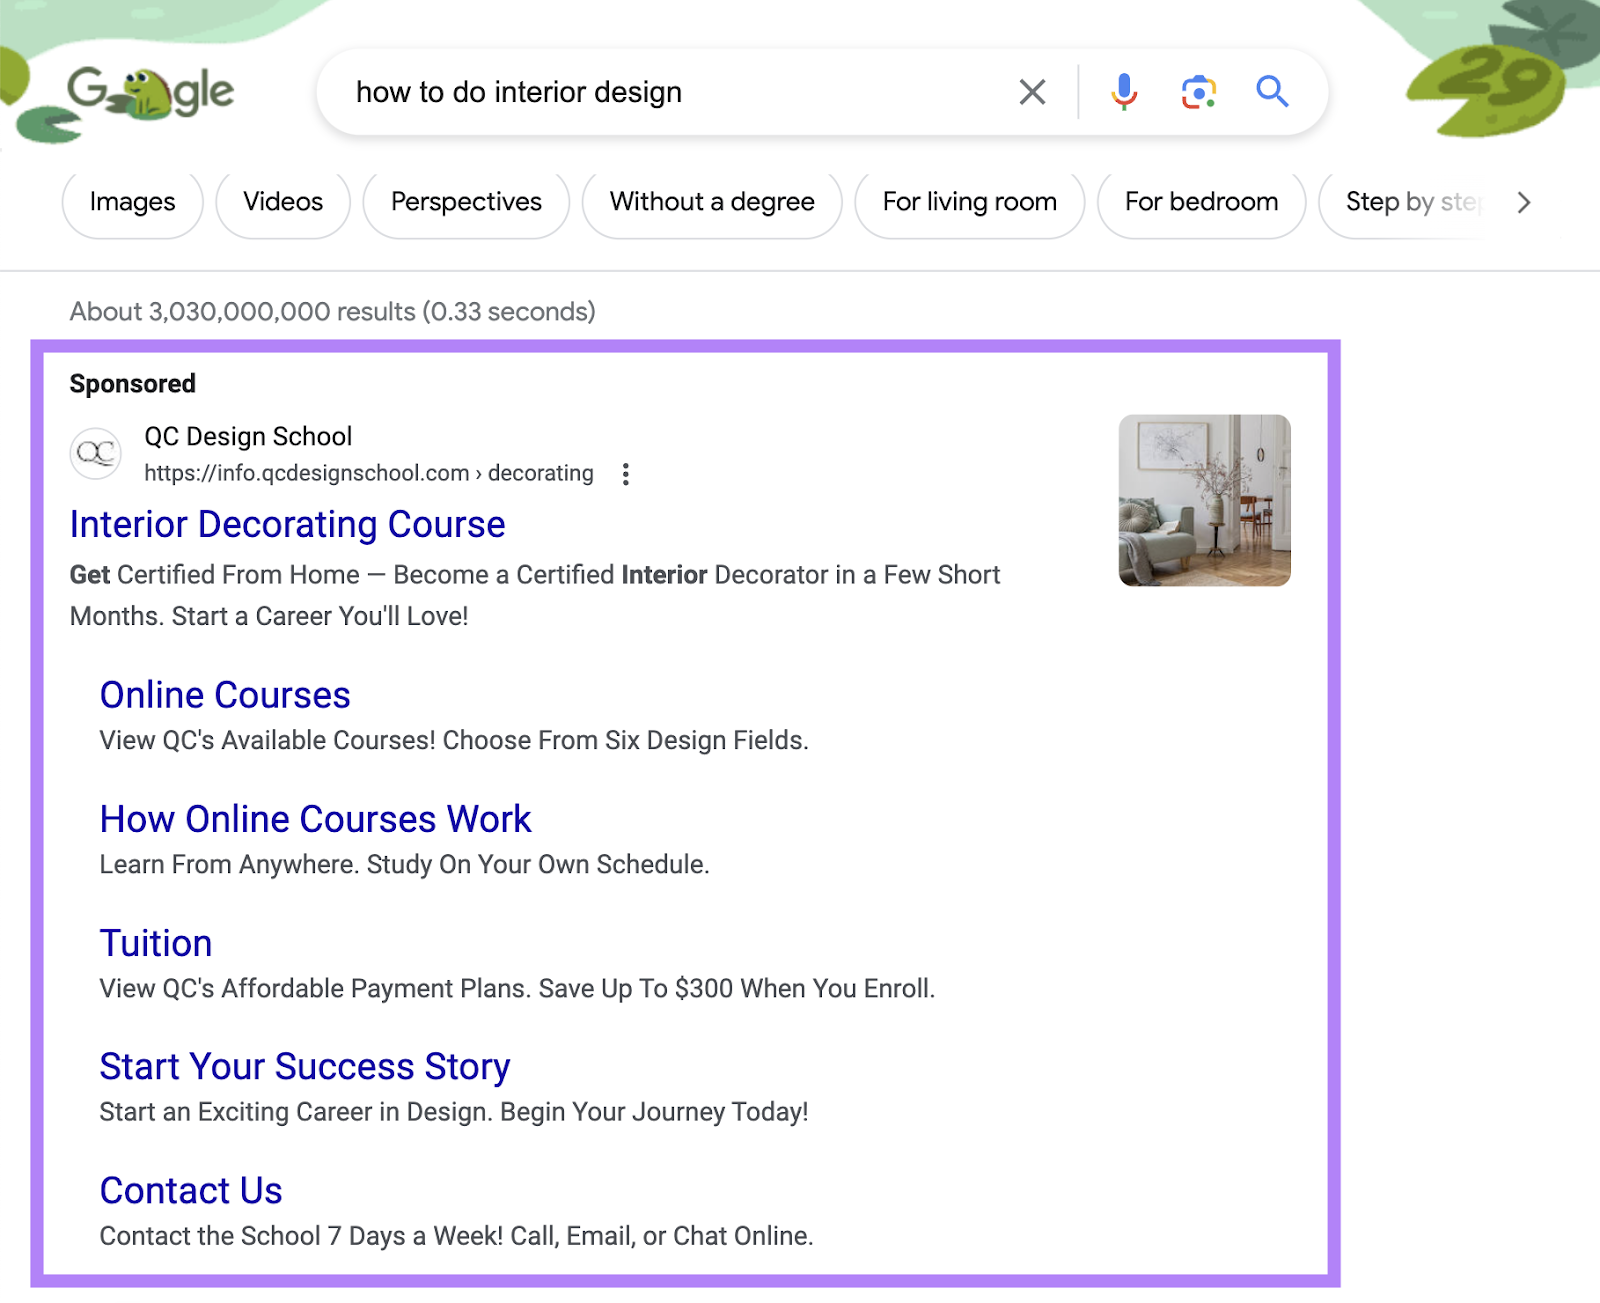The height and width of the screenshot is (1303, 1600).
Task: View QC's Tuition payment plans sitelink
Action: tap(155, 942)
